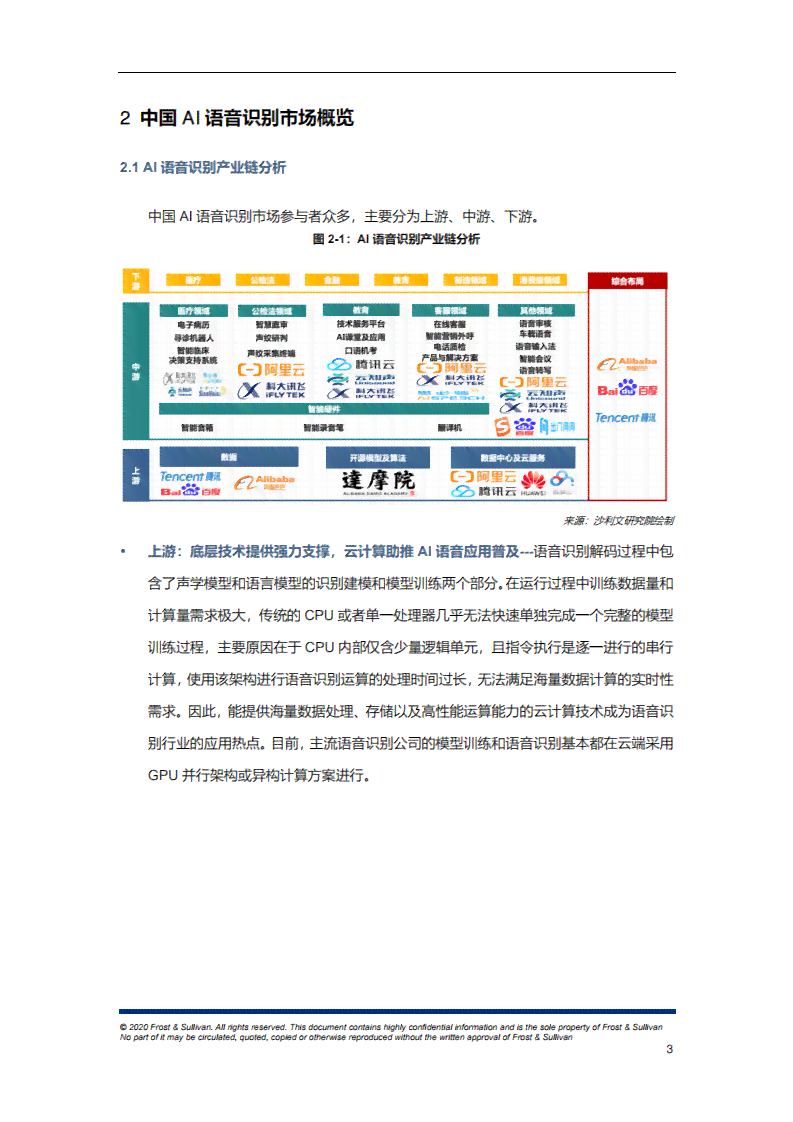The image size is (793, 1122).
Task: Click the 智能营销外呼 item
Action: tap(450, 336)
